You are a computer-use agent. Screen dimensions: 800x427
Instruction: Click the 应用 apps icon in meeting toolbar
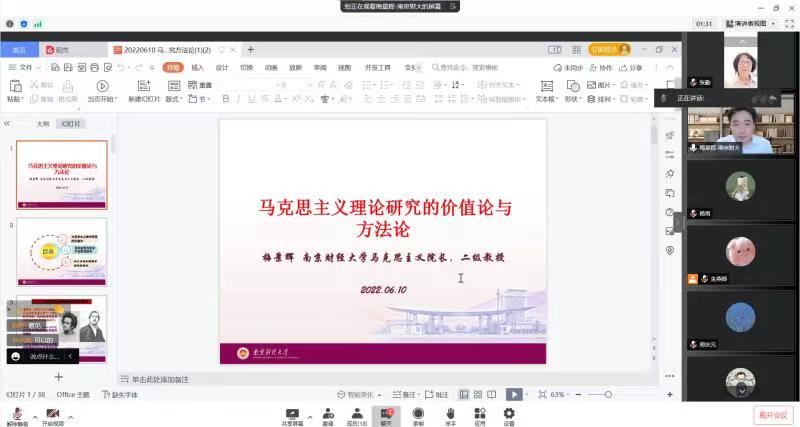(x=480, y=413)
